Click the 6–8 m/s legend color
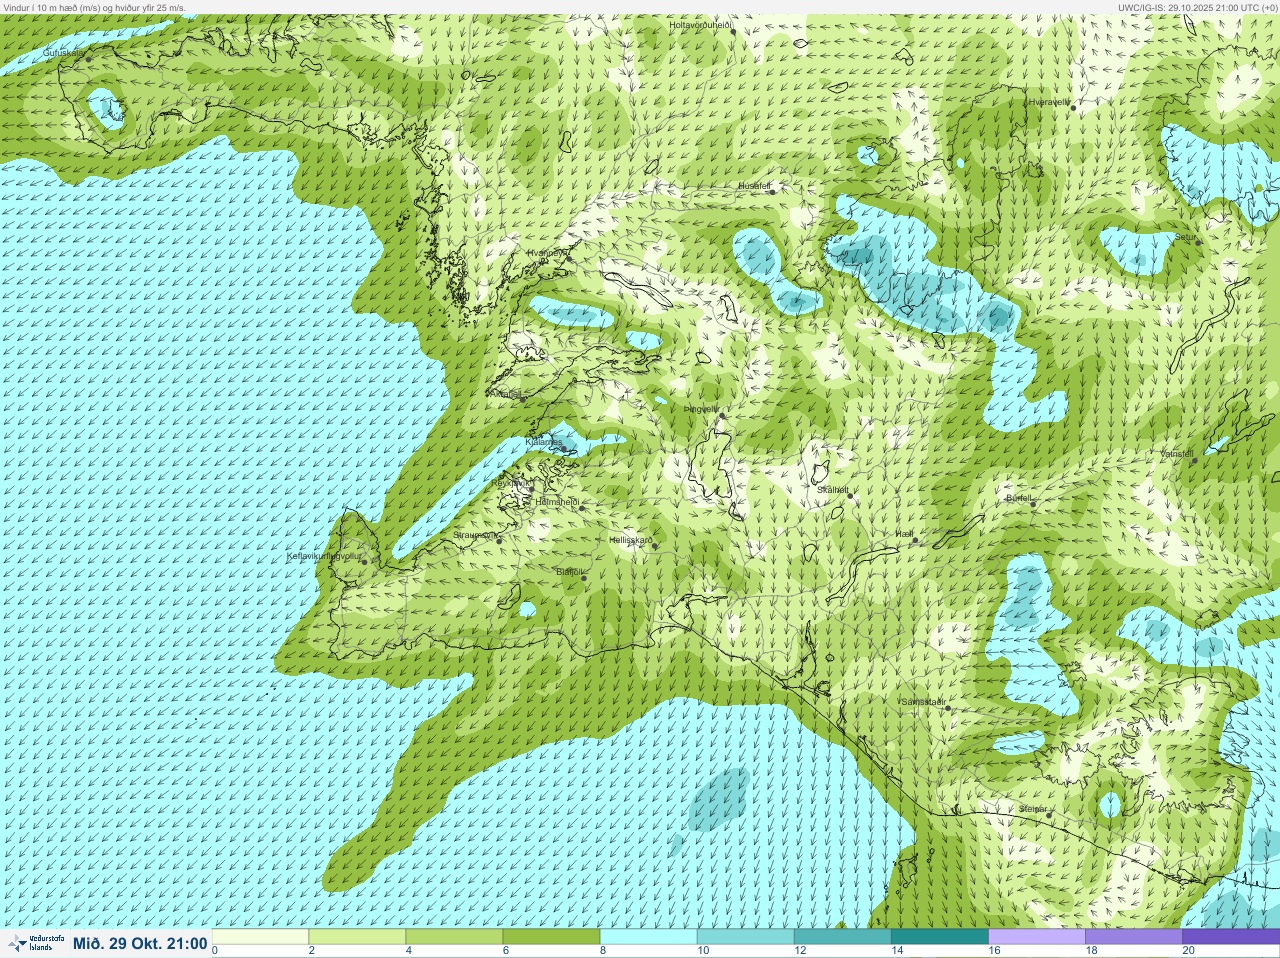This screenshot has width=1280, height=958. [551, 937]
